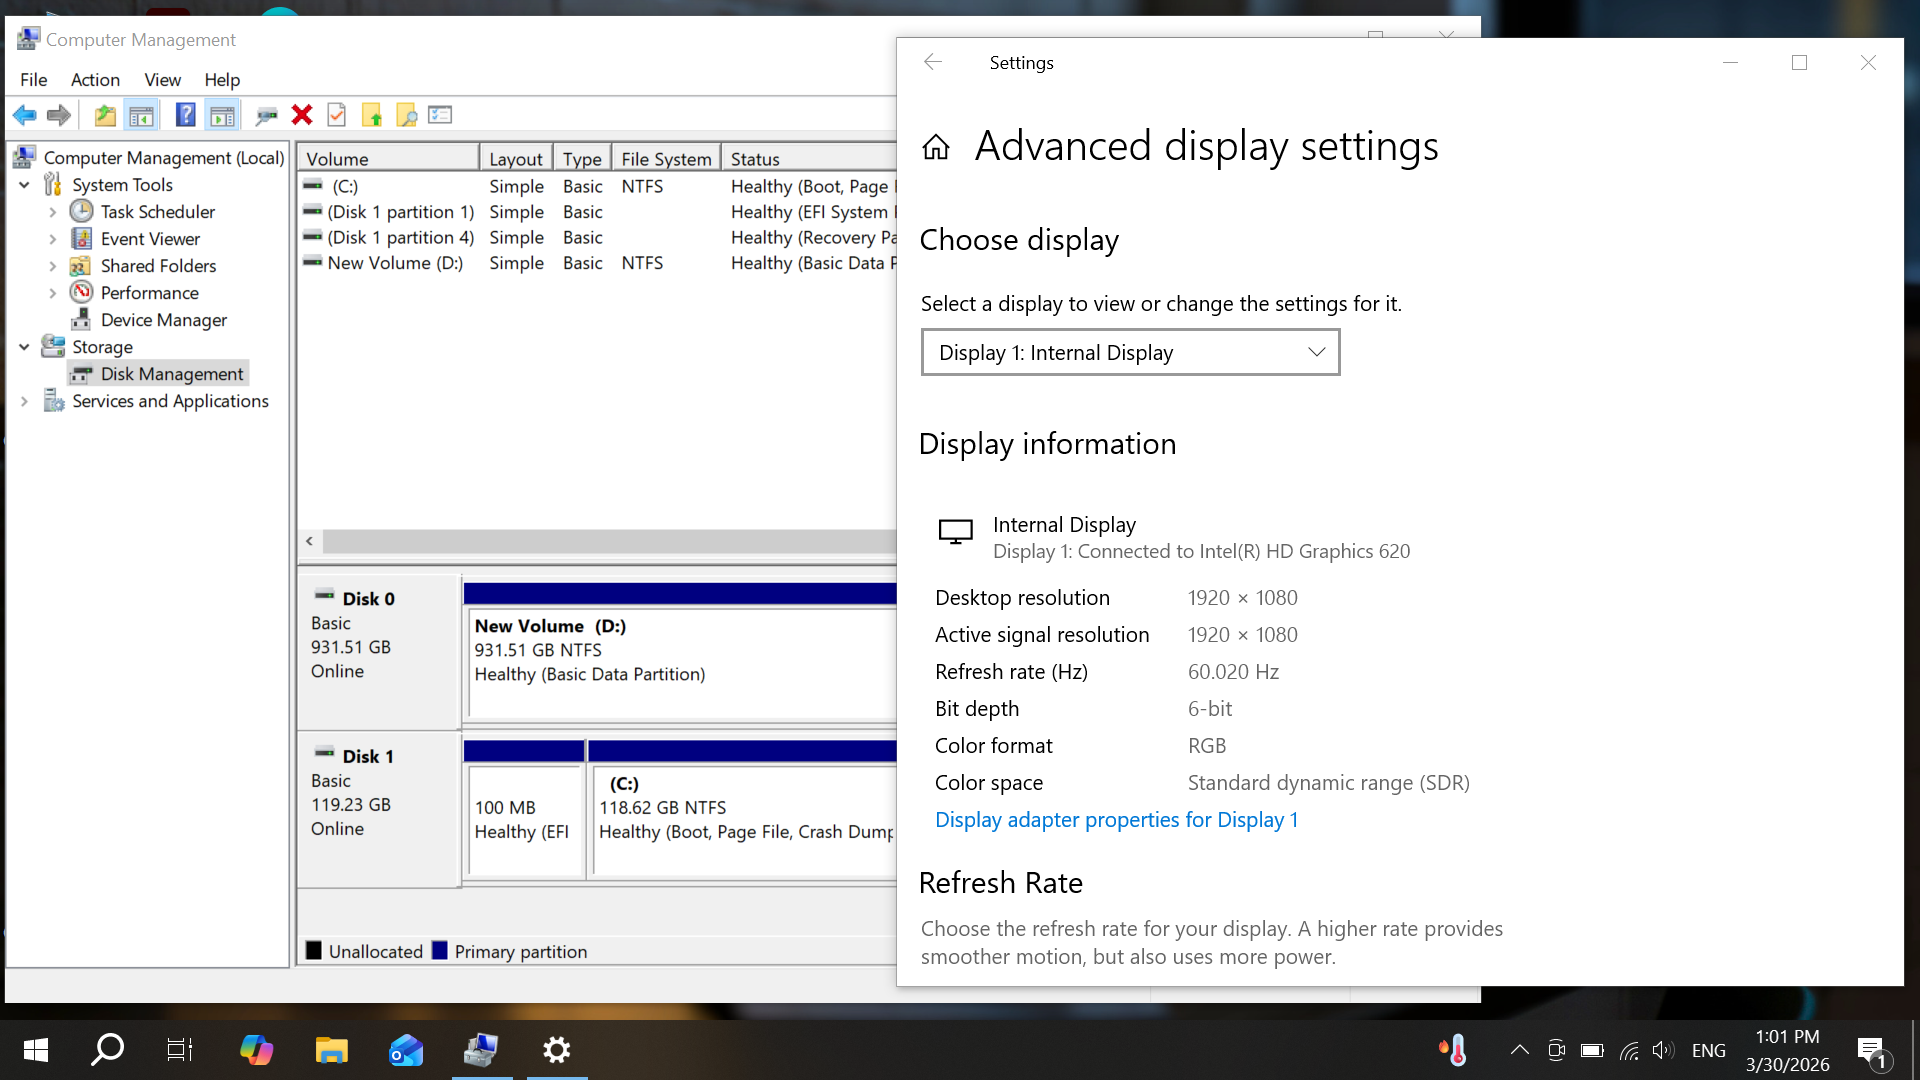Expand Services and Applications node
The width and height of the screenshot is (1920, 1080).
tap(24, 401)
